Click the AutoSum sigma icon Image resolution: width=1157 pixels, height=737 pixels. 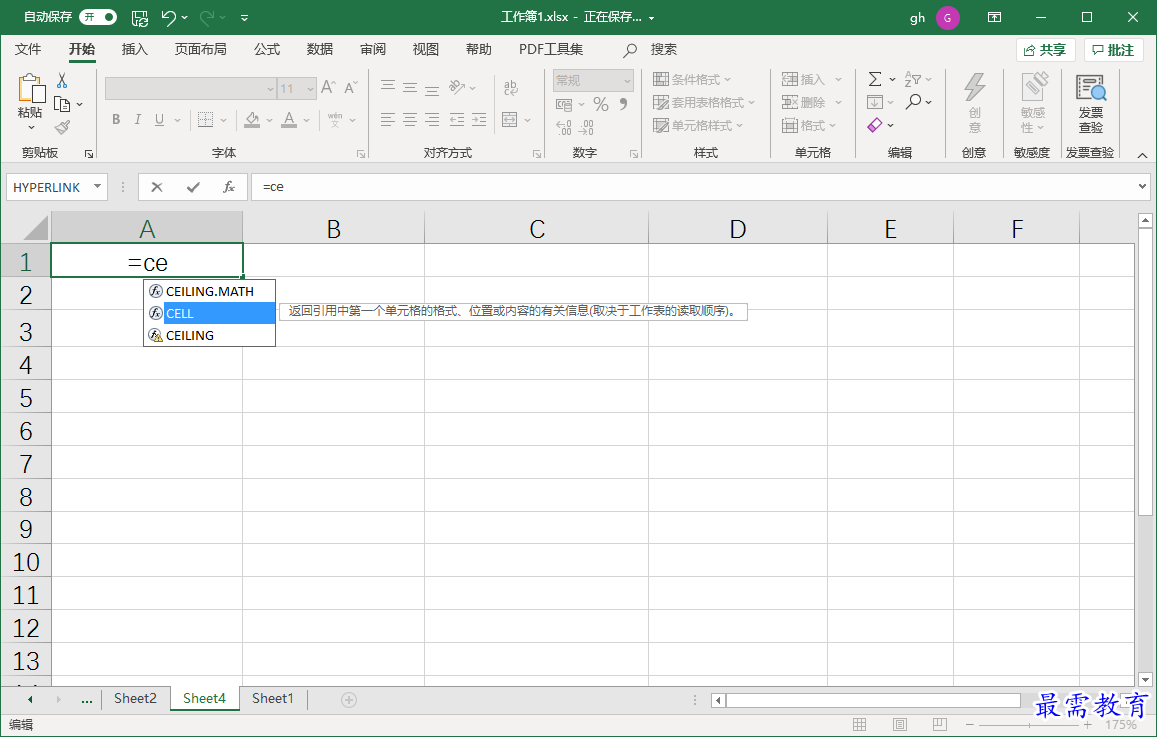(x=874, y=79)
